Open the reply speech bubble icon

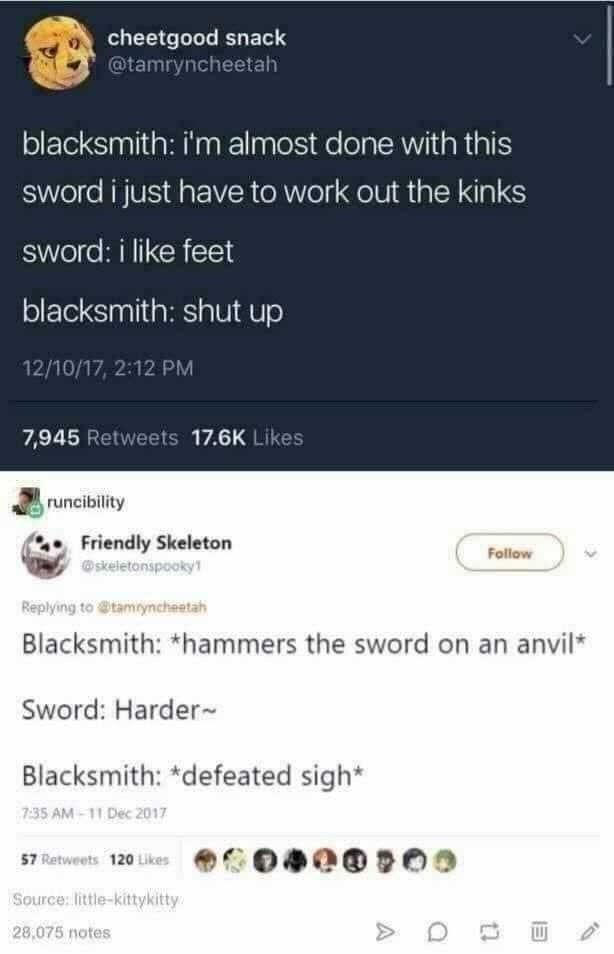tap(438, 931)
